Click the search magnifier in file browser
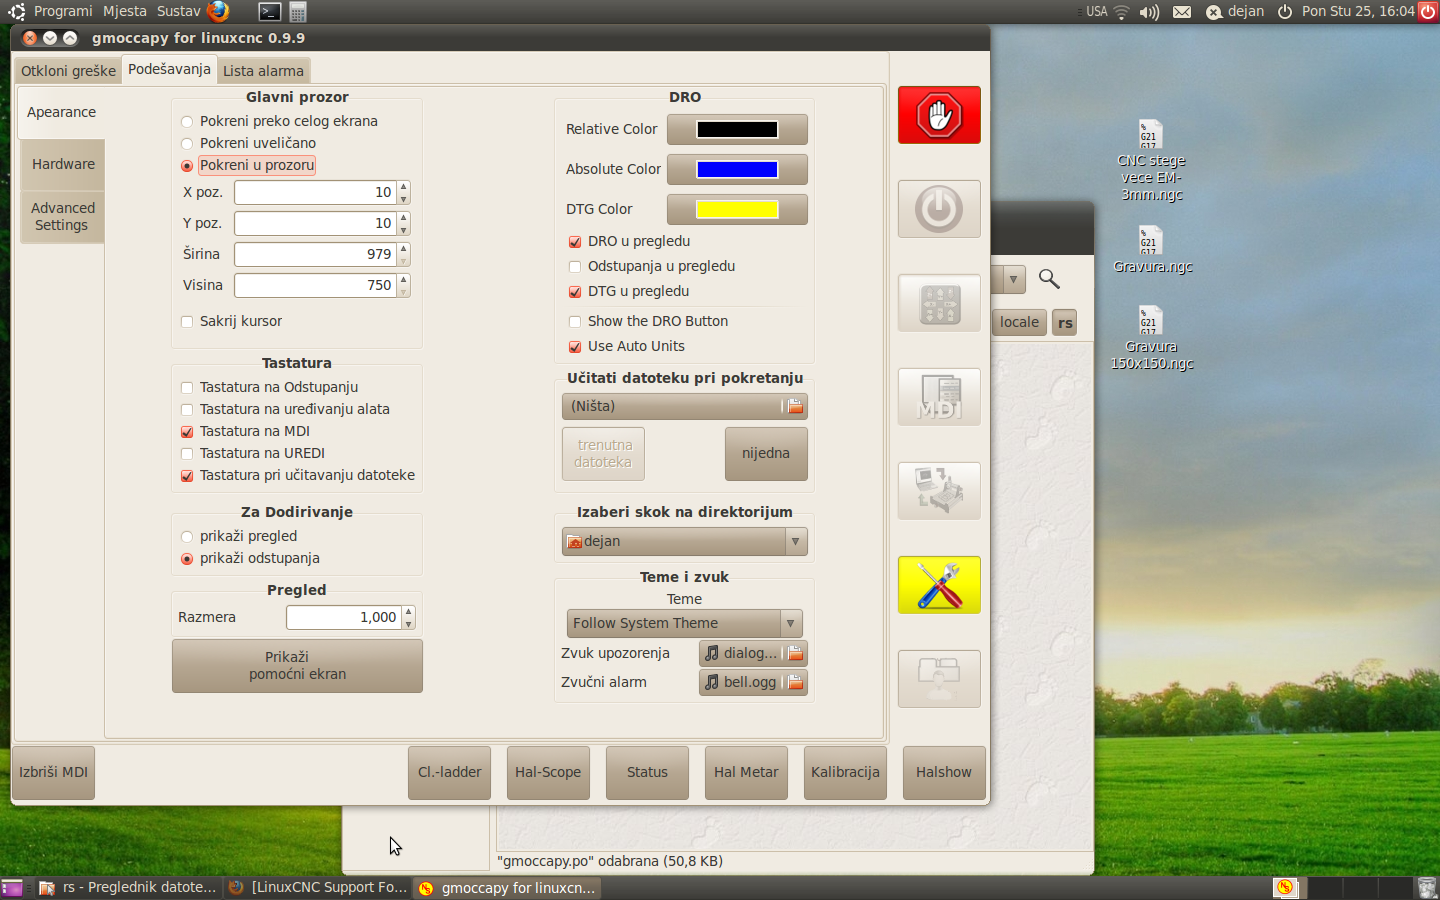The height and width of the screenshot is (900, 1440). click(x=1049, y=279)
